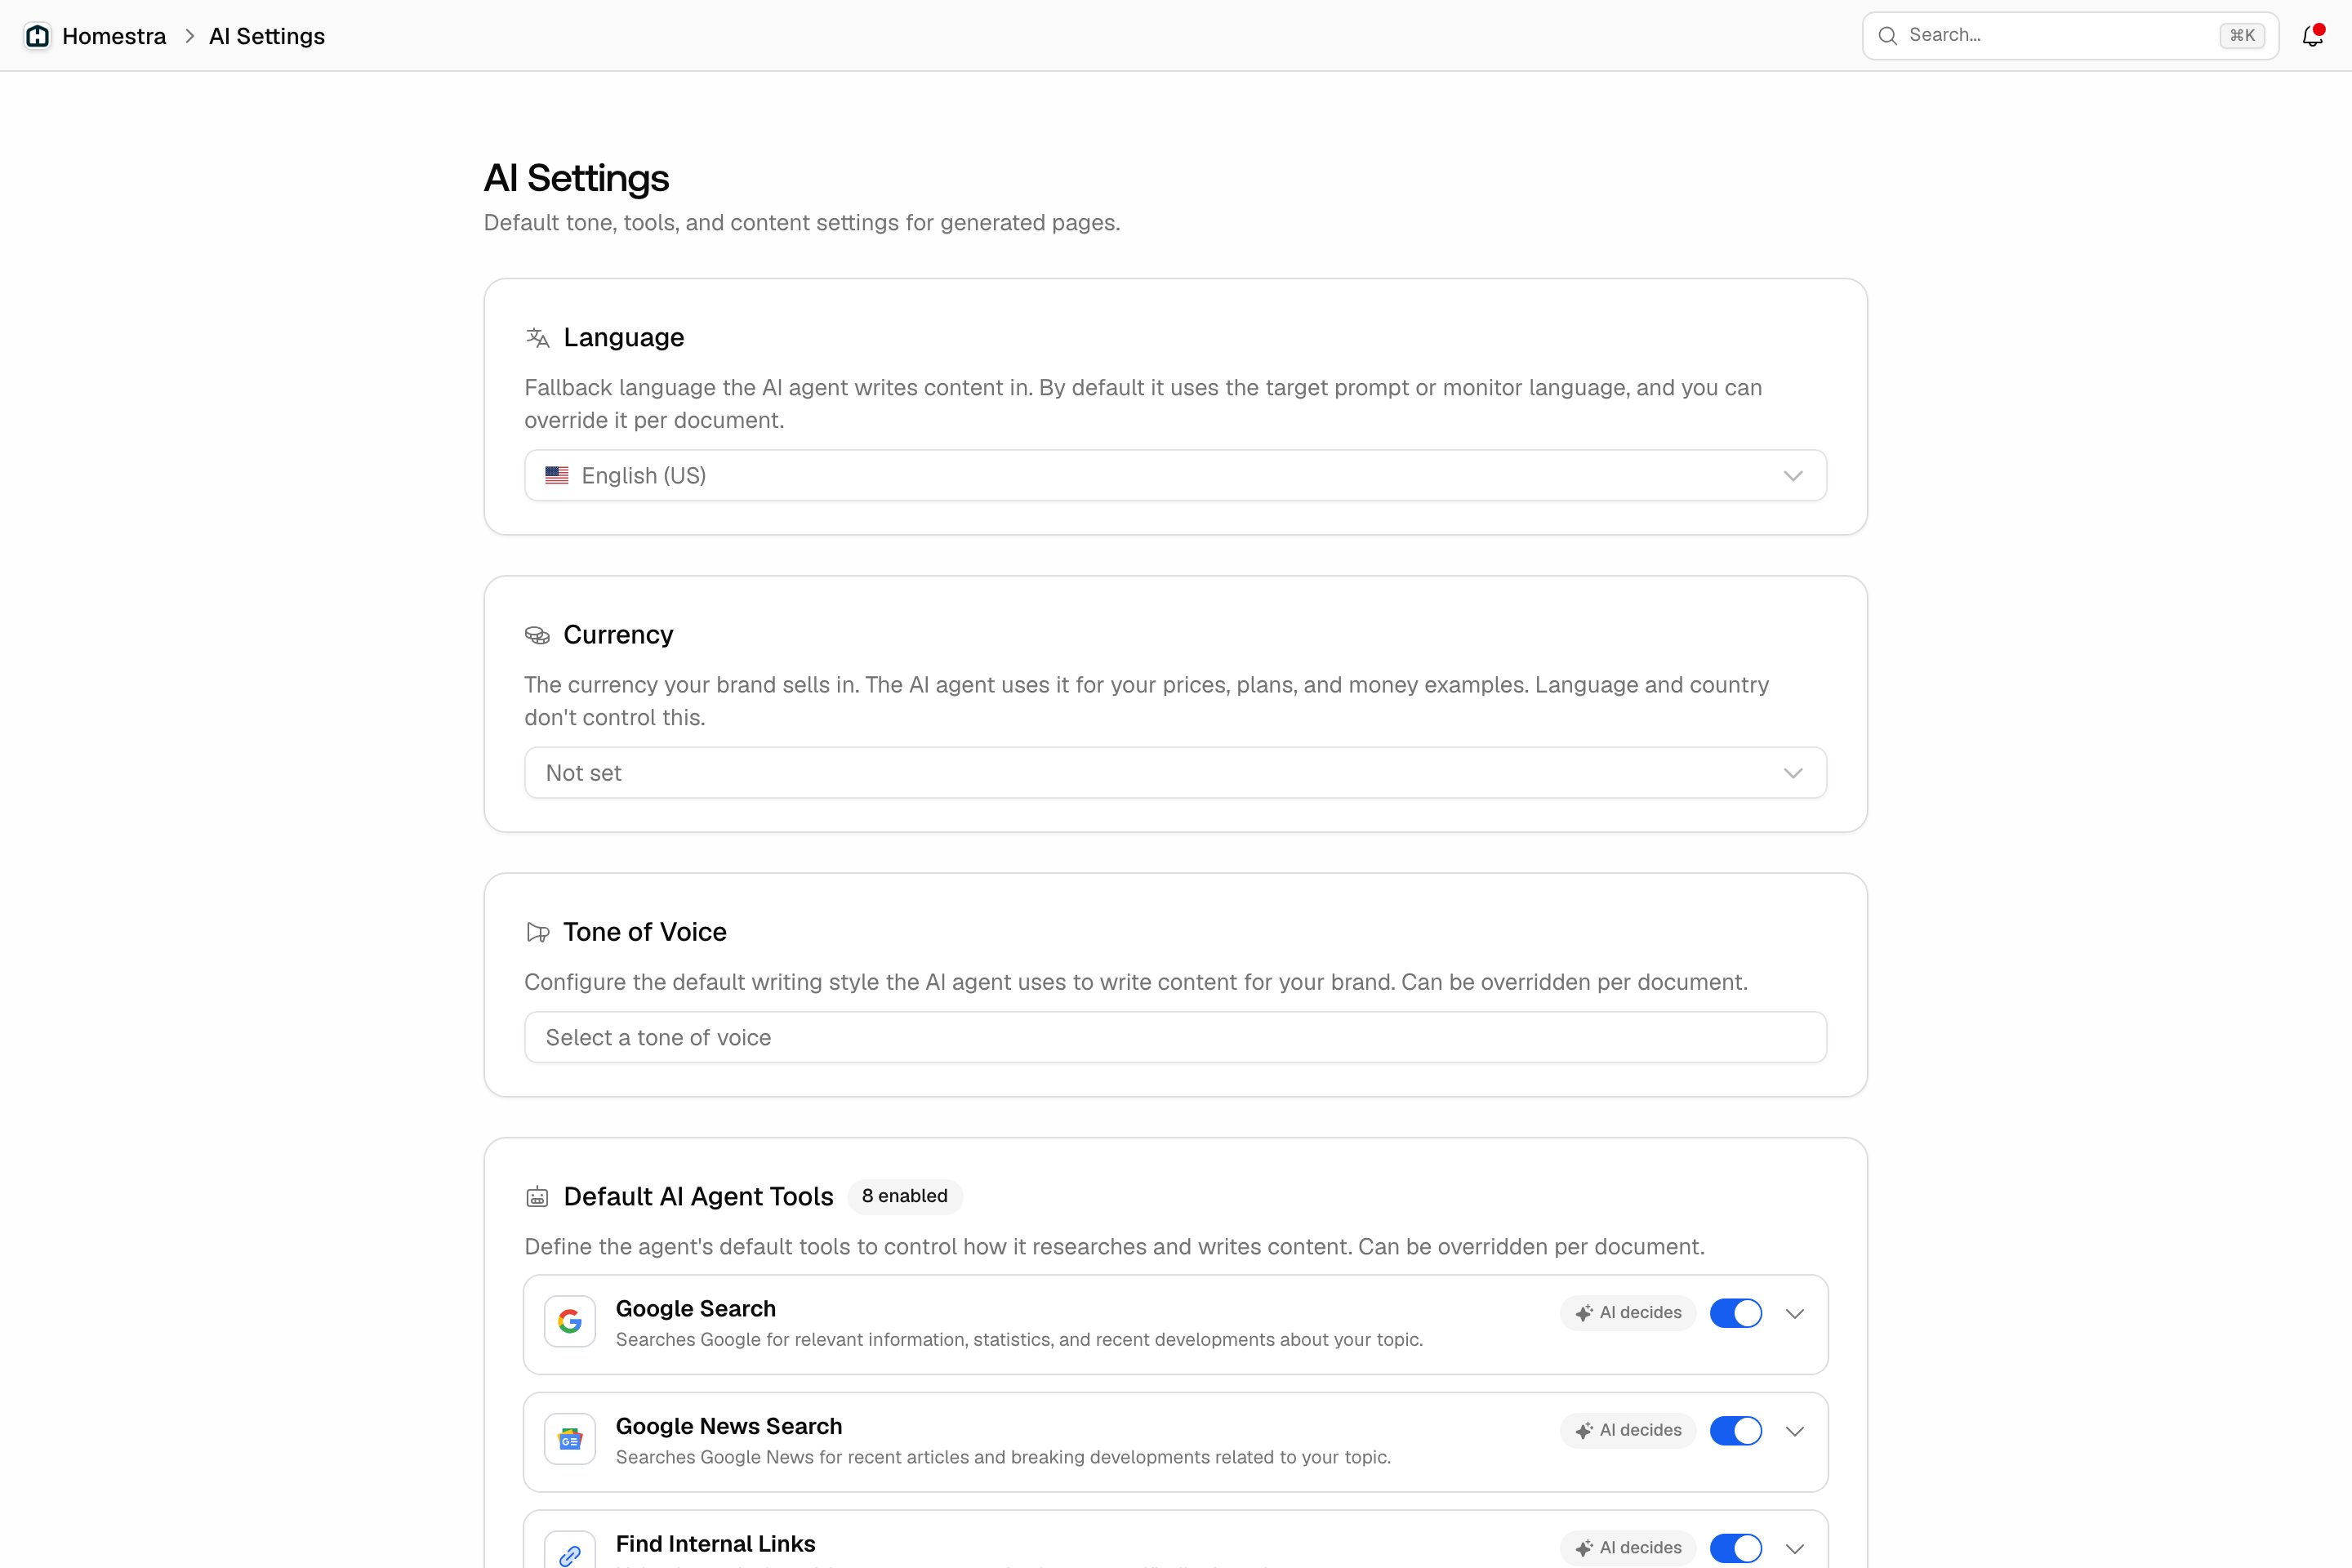Image resolution: width=2352 pixels, height=1568 pixels.
Task: Click the Homestra logo icon
Action: tap(38, 36)
